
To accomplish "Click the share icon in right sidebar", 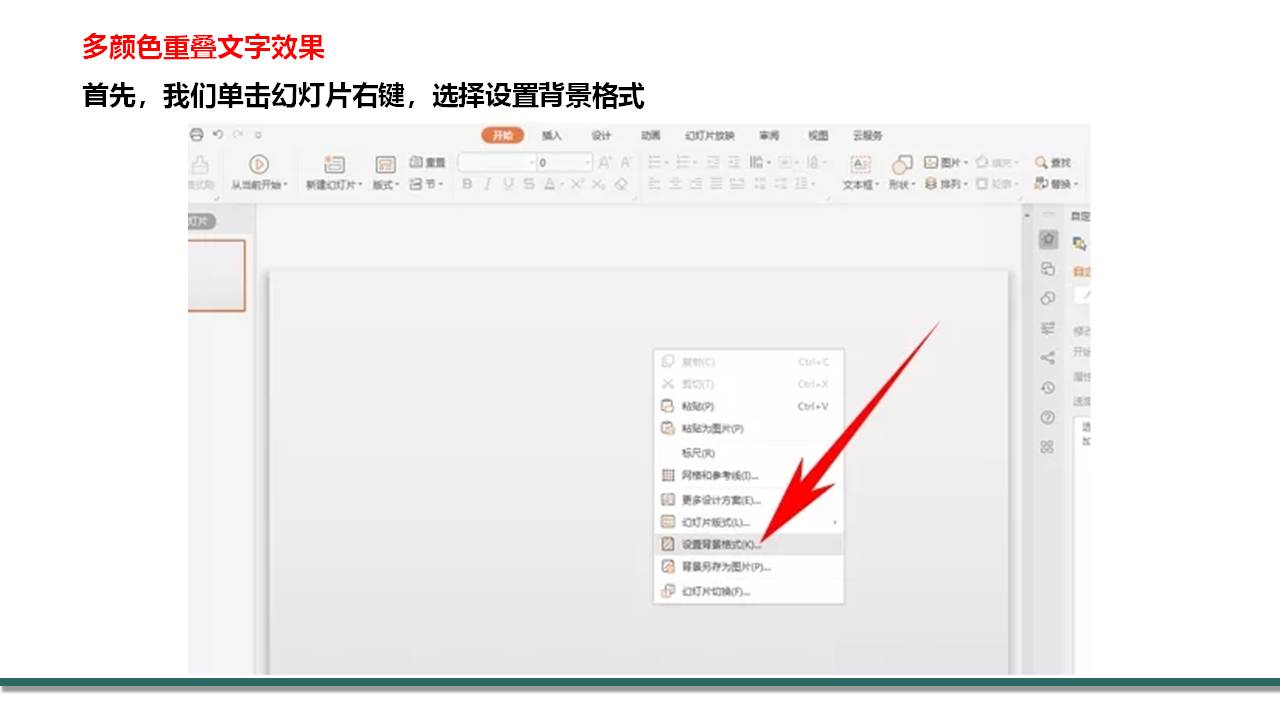I will (x=1047, y=358).
